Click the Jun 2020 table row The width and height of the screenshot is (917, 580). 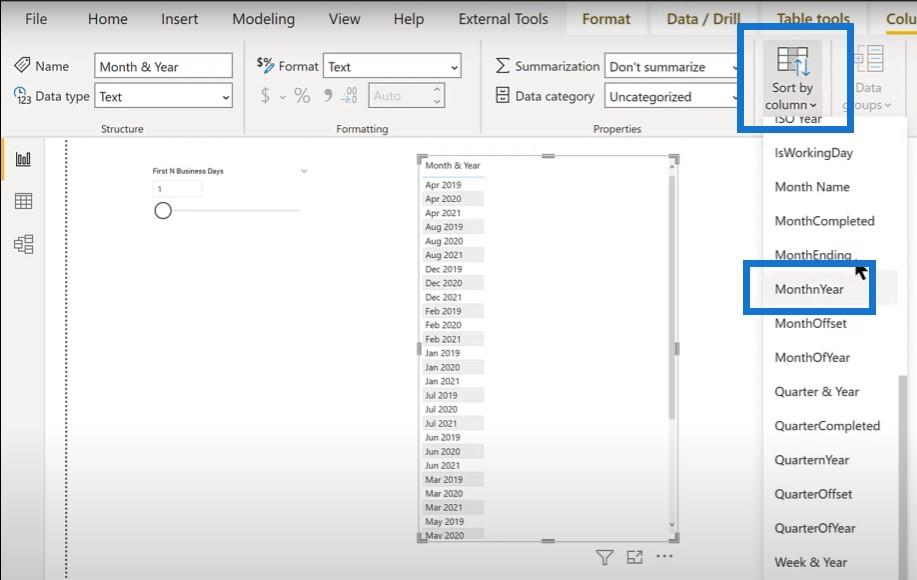453,451
